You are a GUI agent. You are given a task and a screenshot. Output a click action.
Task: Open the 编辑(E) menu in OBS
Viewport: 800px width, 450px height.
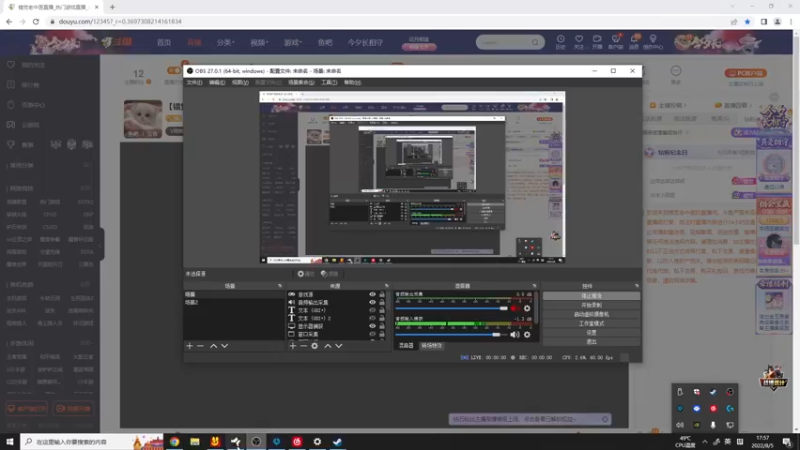coord(217,82)
